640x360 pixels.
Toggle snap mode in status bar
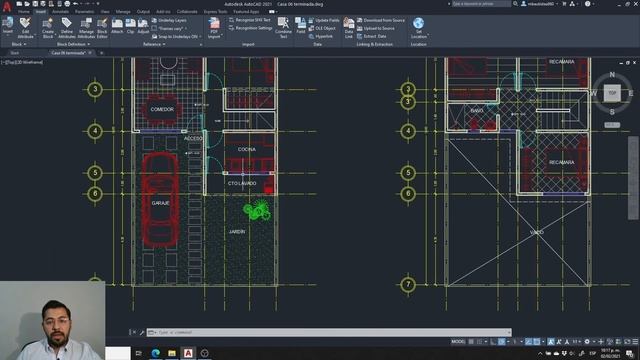pos(480,342)
